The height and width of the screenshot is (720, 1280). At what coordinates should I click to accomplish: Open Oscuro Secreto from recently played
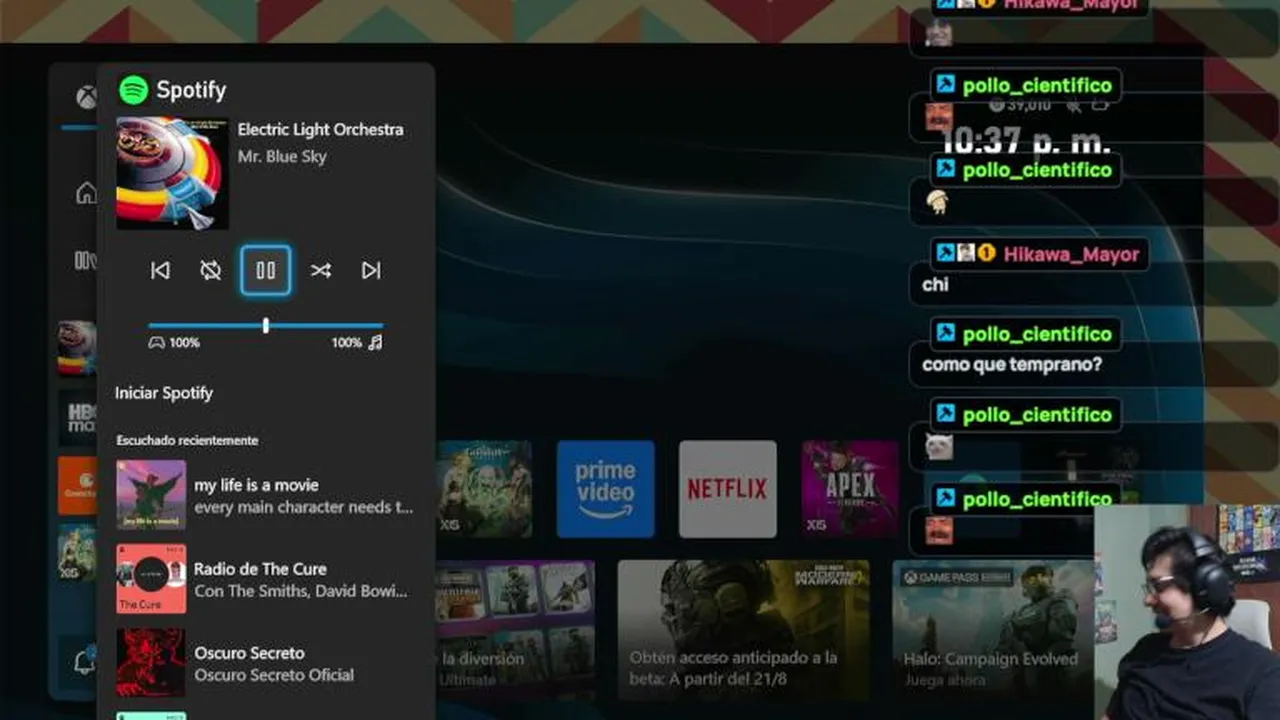[x=265, y=663]
